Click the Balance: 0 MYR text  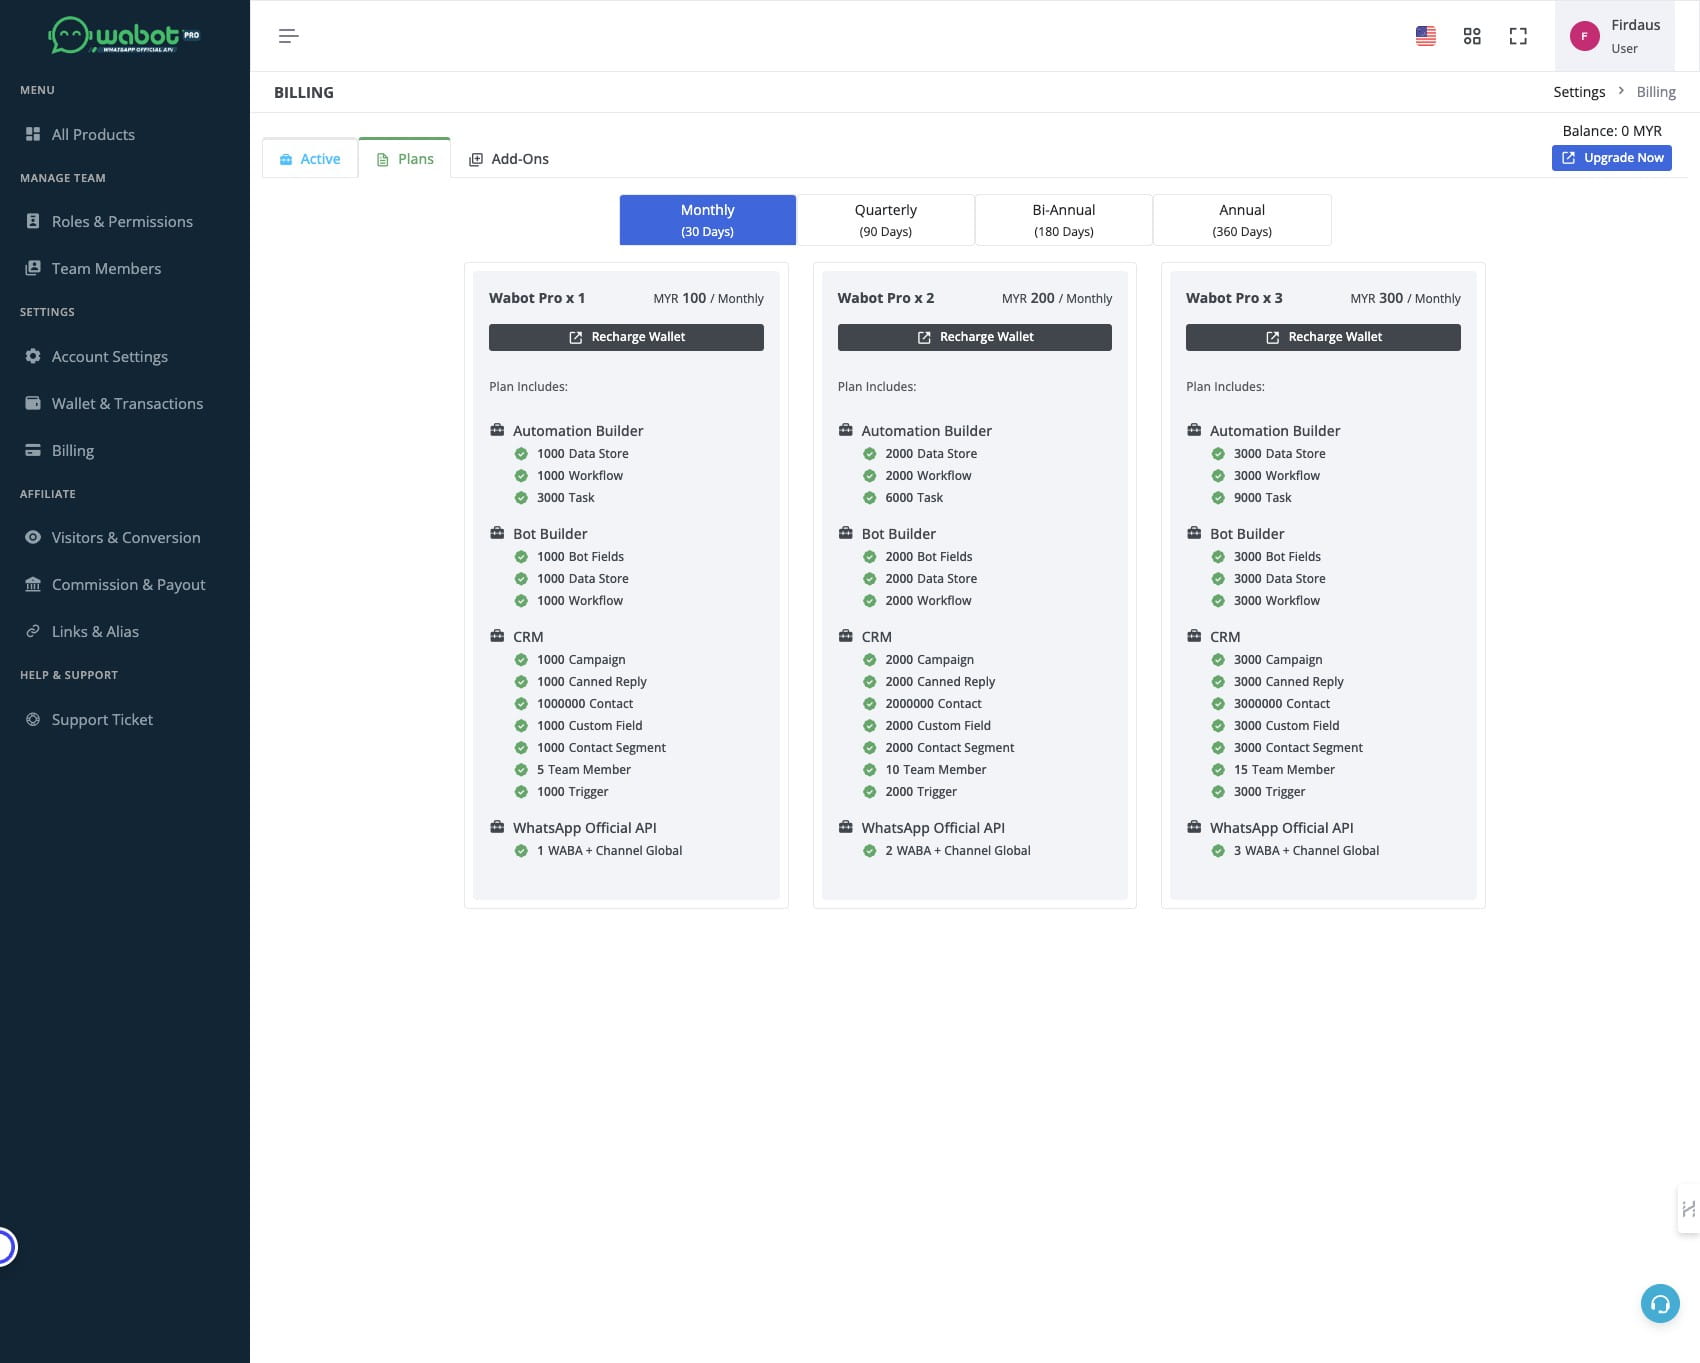coord(1612,131)
